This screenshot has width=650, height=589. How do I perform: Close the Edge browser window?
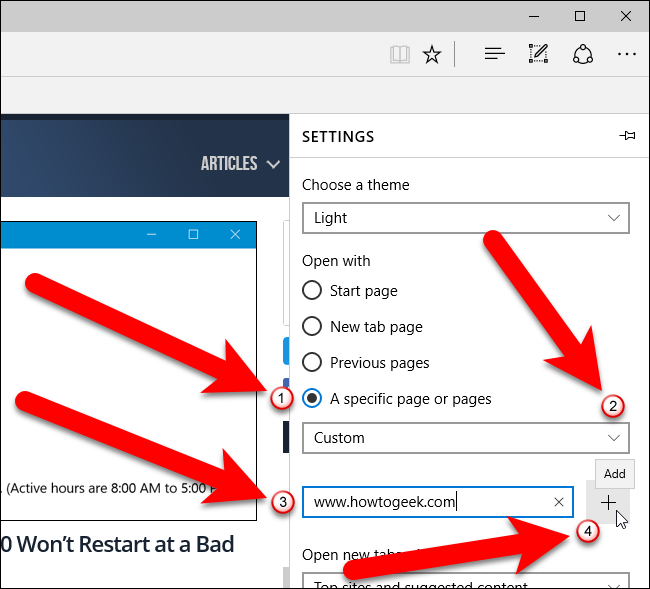pyautogui.click(x=626, y=17)
